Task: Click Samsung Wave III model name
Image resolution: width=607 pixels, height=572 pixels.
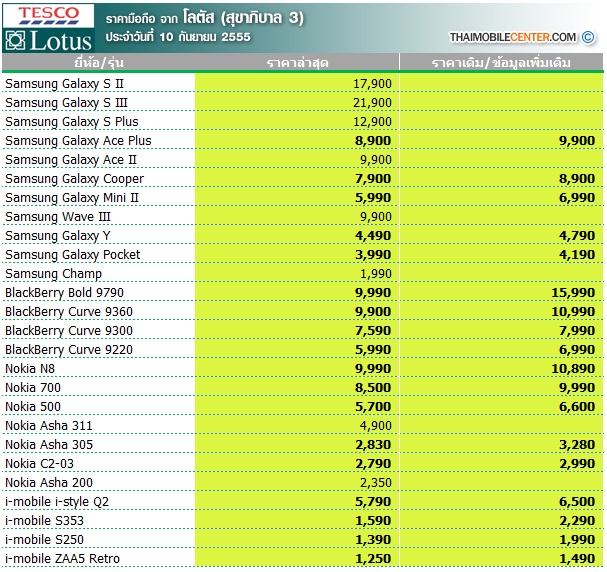Action: [58, 216]
